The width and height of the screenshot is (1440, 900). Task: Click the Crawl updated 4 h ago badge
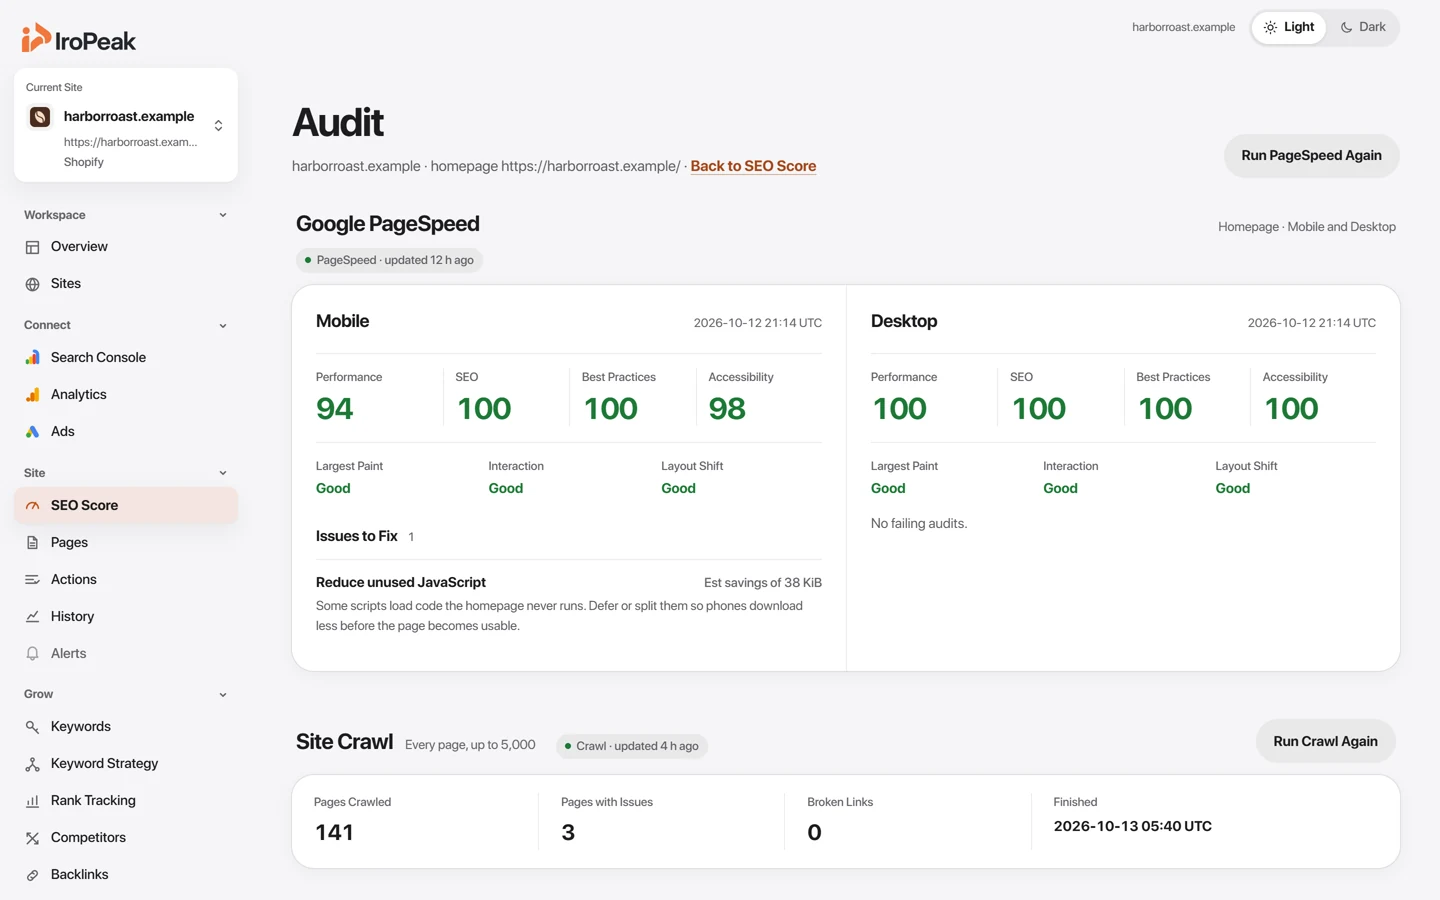[x=632, y=746]
